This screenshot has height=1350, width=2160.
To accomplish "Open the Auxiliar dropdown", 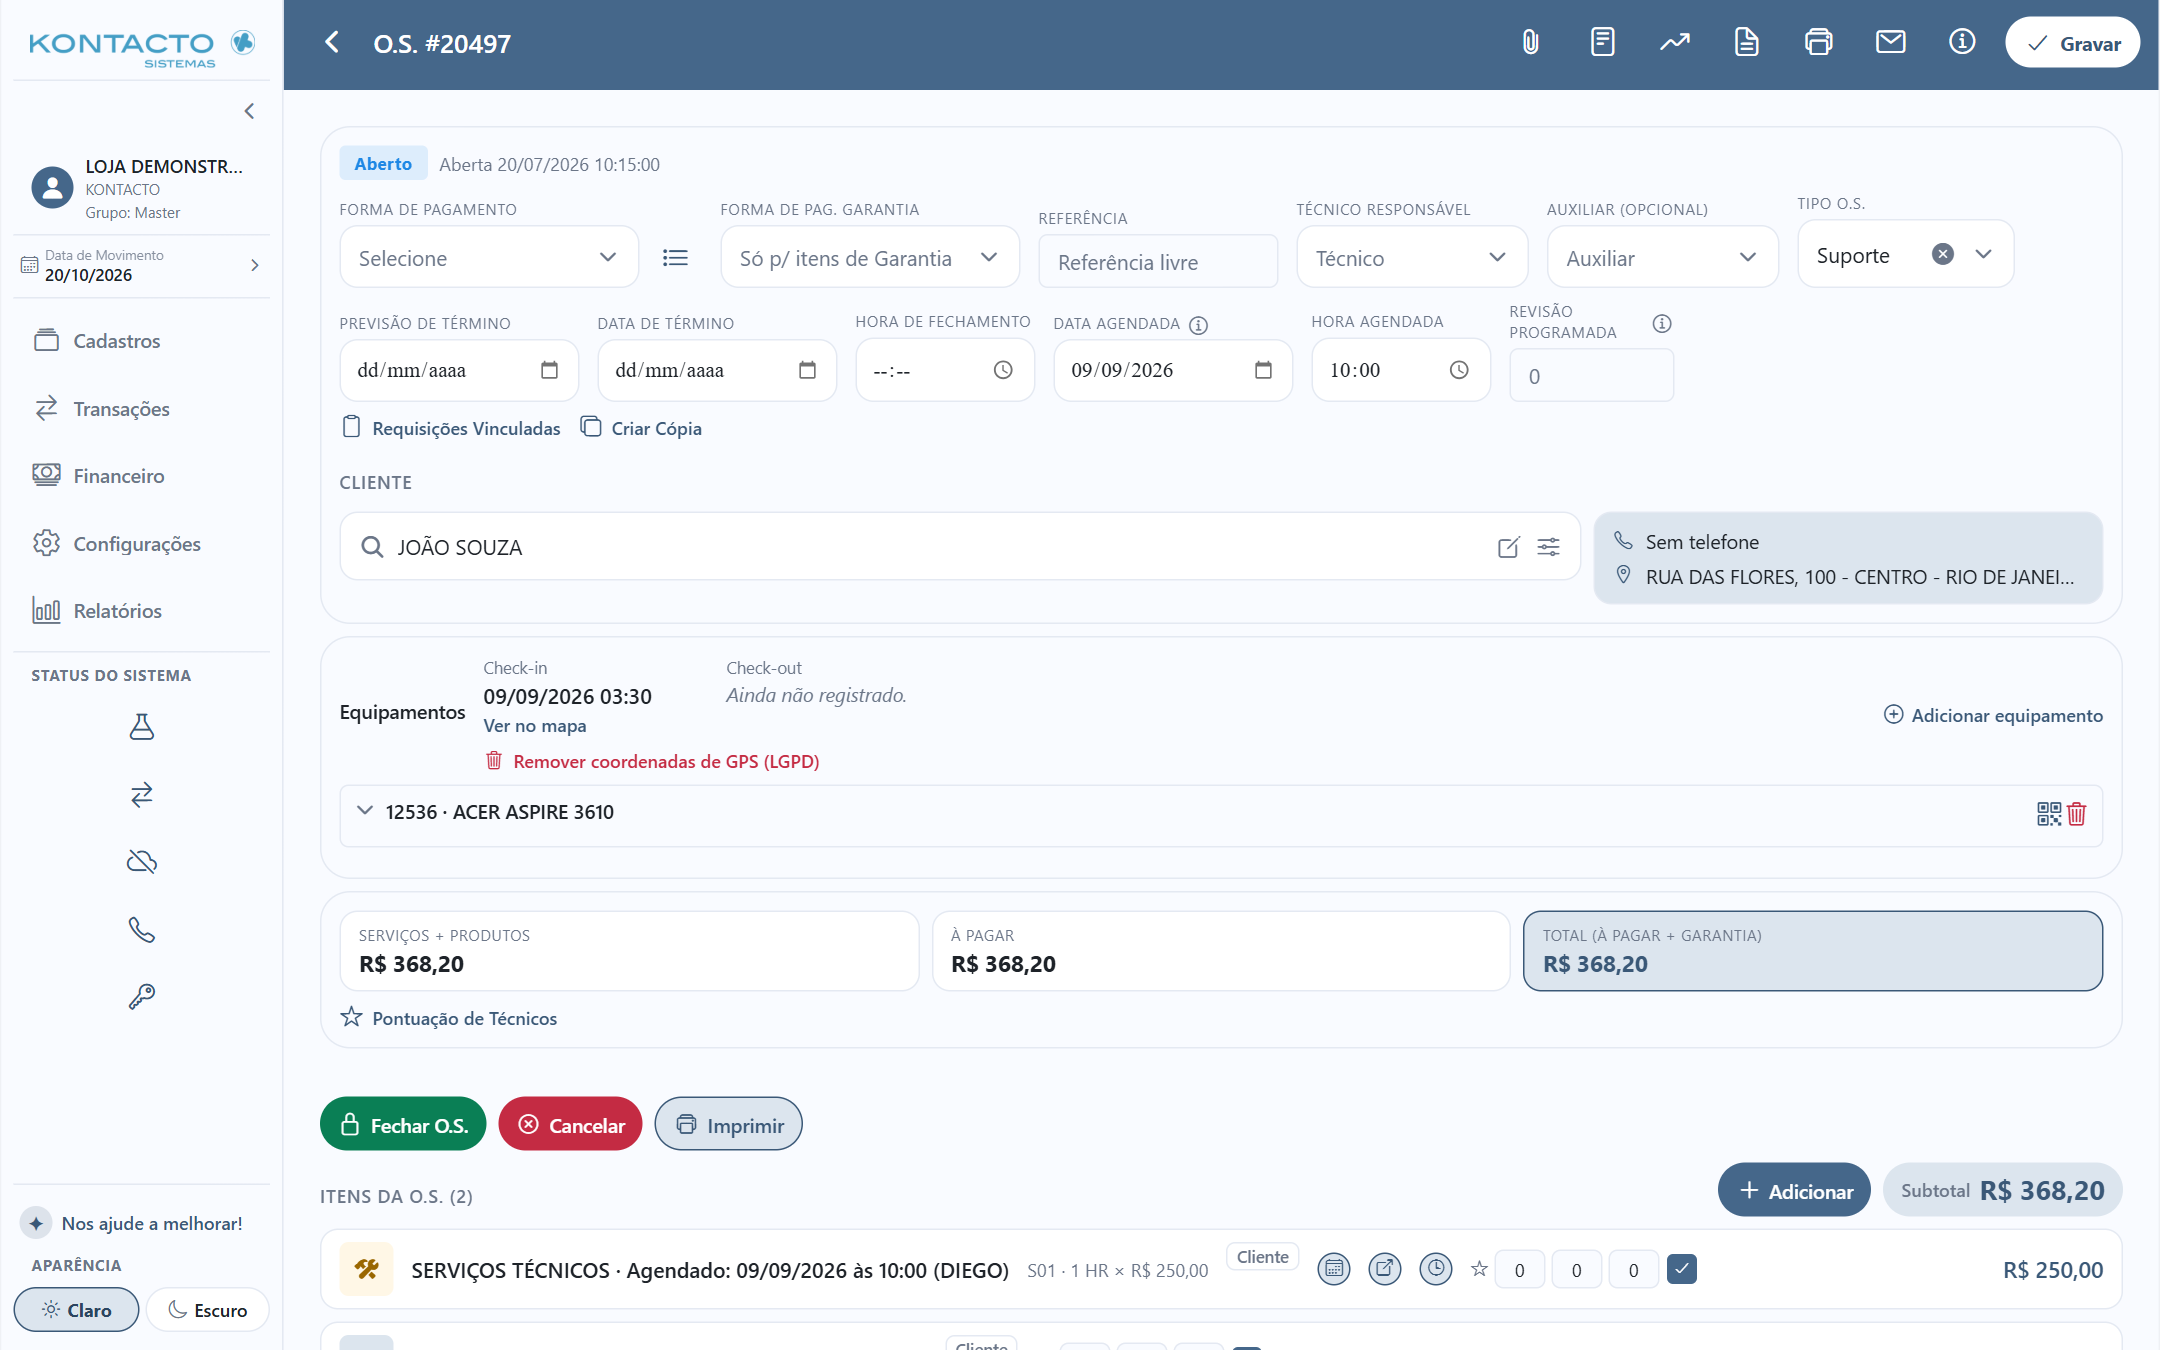I will [1662, 258].
